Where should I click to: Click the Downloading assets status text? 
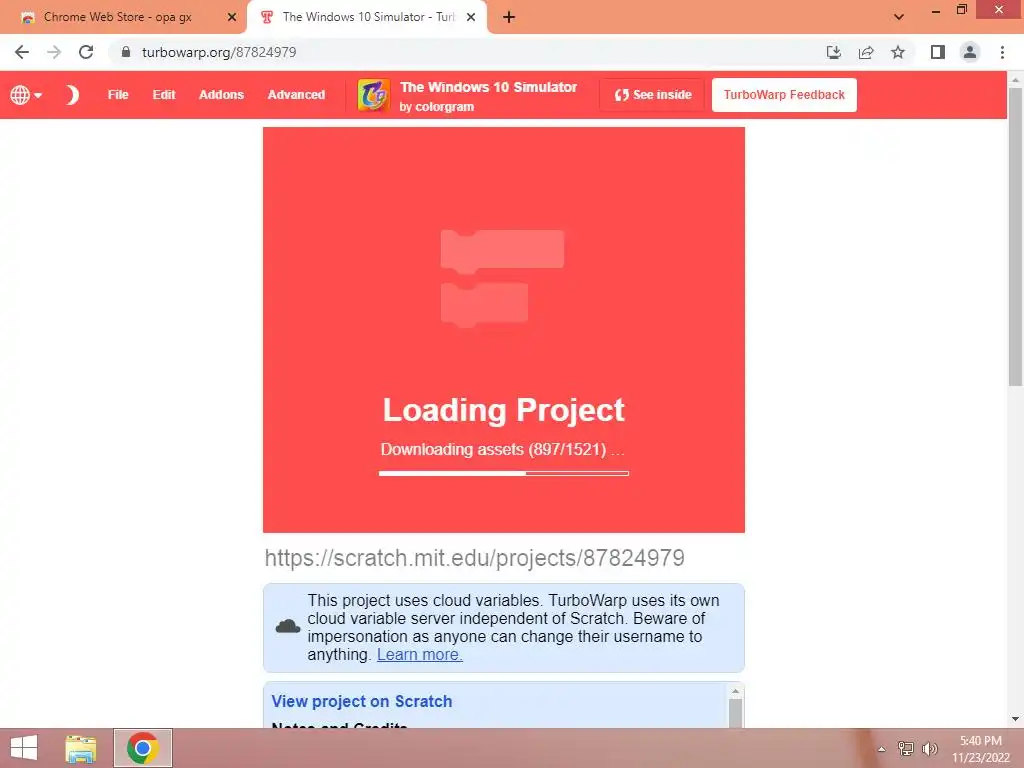502,449
